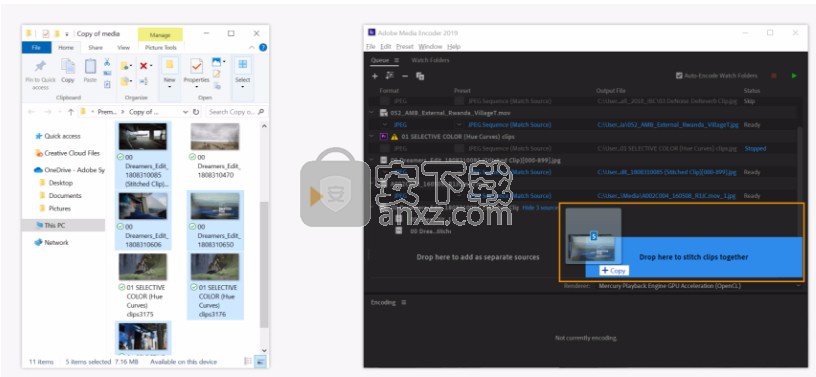Click Up arrow in Explorer navigation
Image resolution: width=816 pixels, height=377 pixels.
[x=71, y=112]
